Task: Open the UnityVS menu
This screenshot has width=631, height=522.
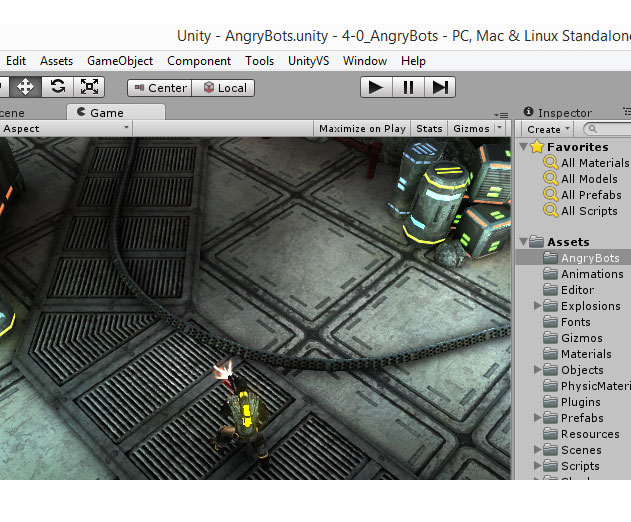Action: tap(308, 61)
